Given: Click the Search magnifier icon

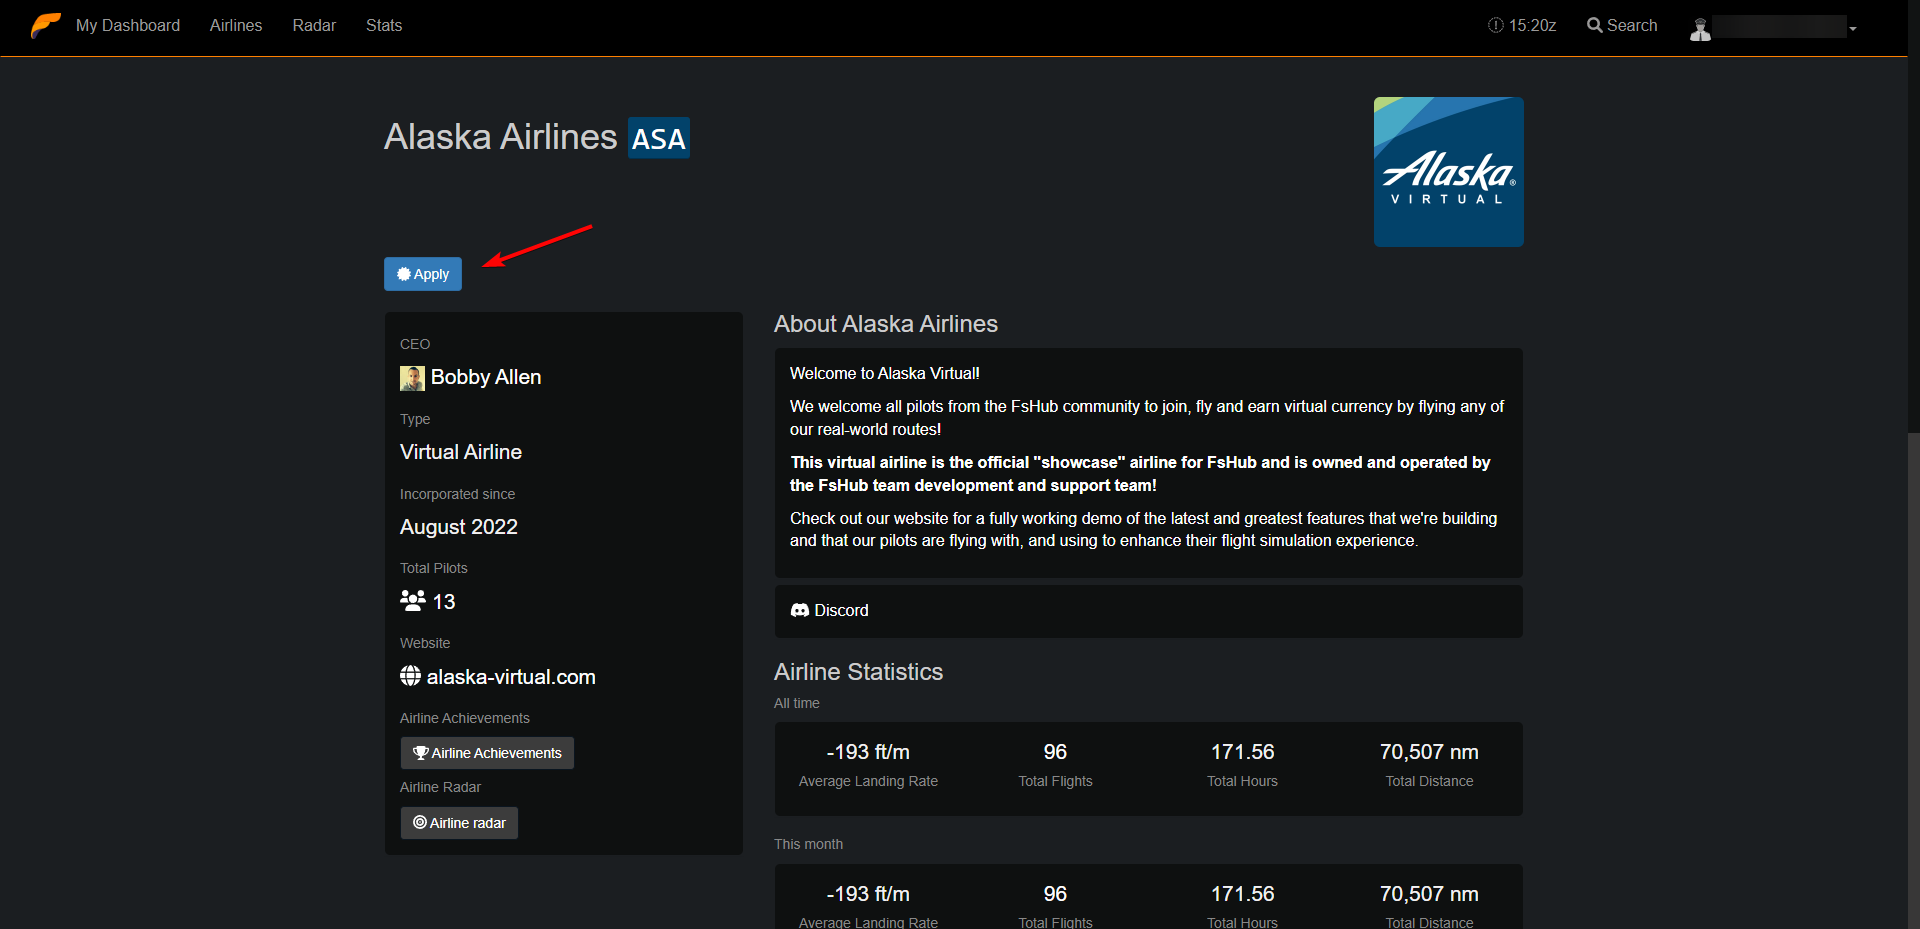Looking at the screenshot, I should coord(1595,25).
